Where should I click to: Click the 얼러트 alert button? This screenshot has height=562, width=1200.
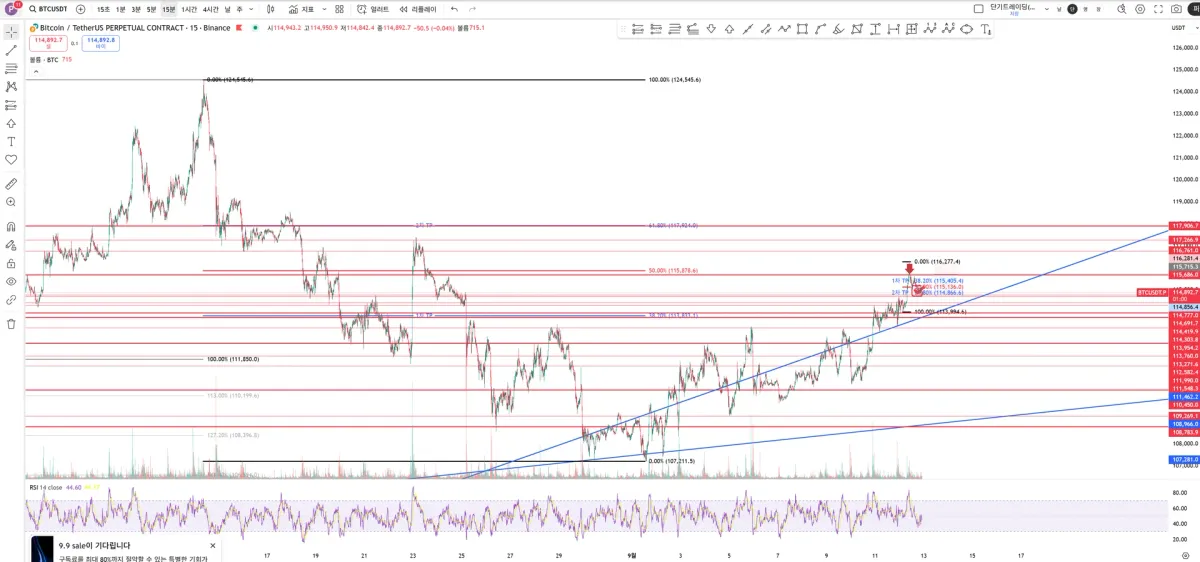point(373,9)
